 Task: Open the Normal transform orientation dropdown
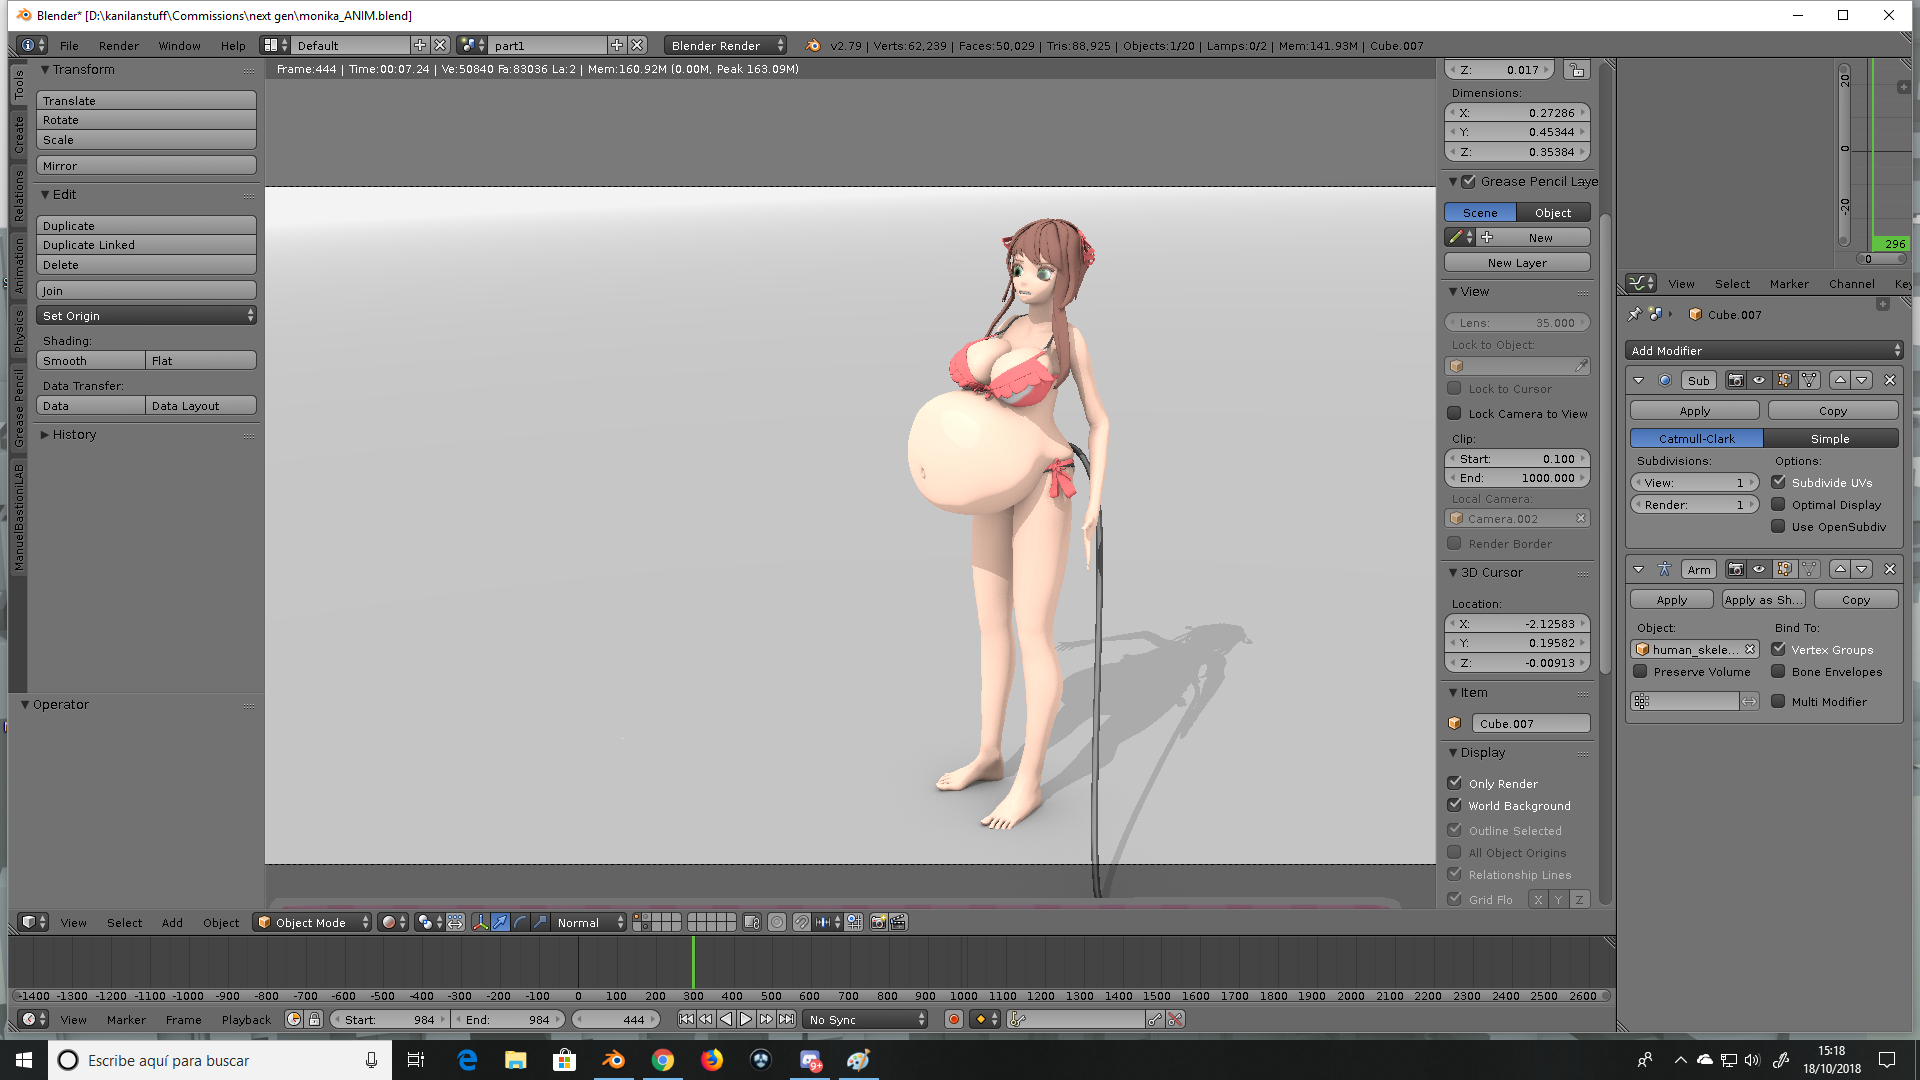tap(589, 922)
